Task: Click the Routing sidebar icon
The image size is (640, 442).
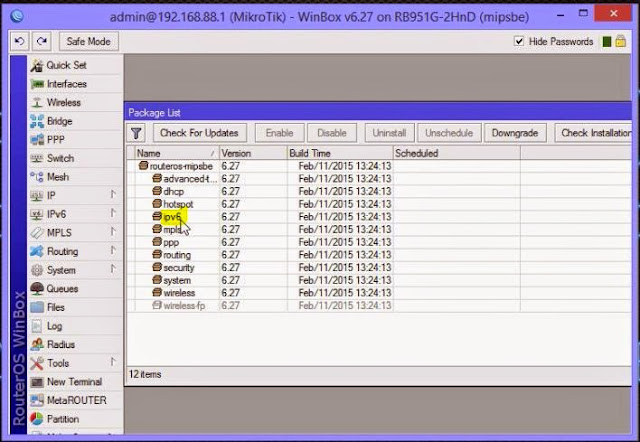Action: tap(37, 251)
